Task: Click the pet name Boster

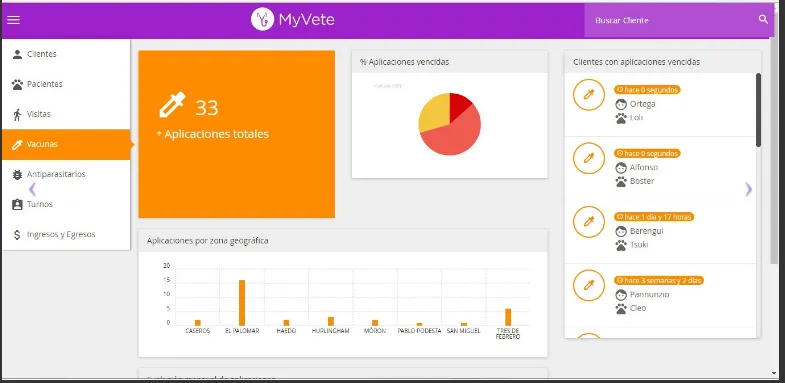Action: tap(642, 181)
